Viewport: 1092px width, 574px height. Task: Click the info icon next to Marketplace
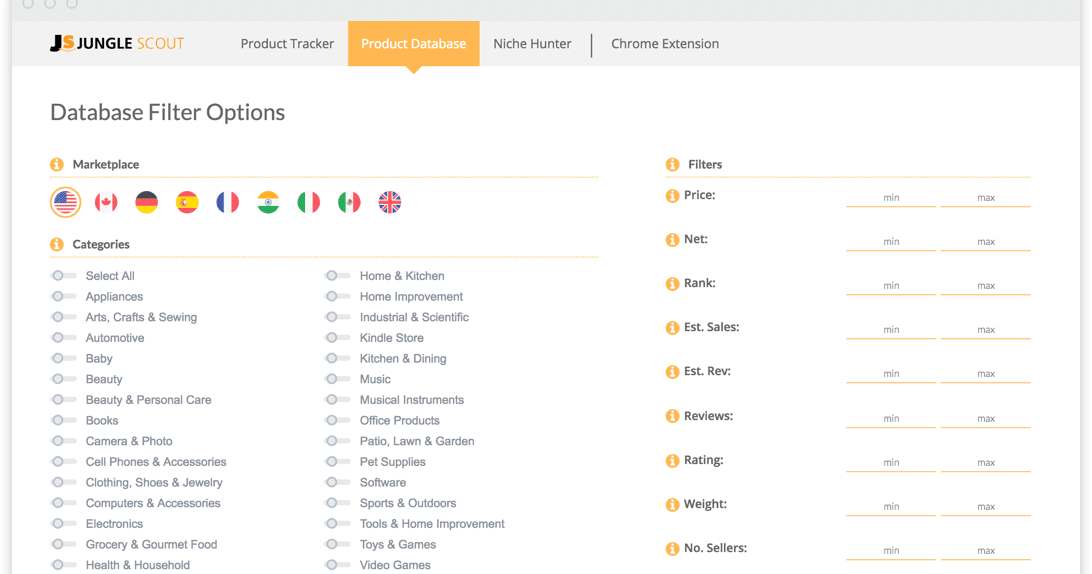[56, 164]
